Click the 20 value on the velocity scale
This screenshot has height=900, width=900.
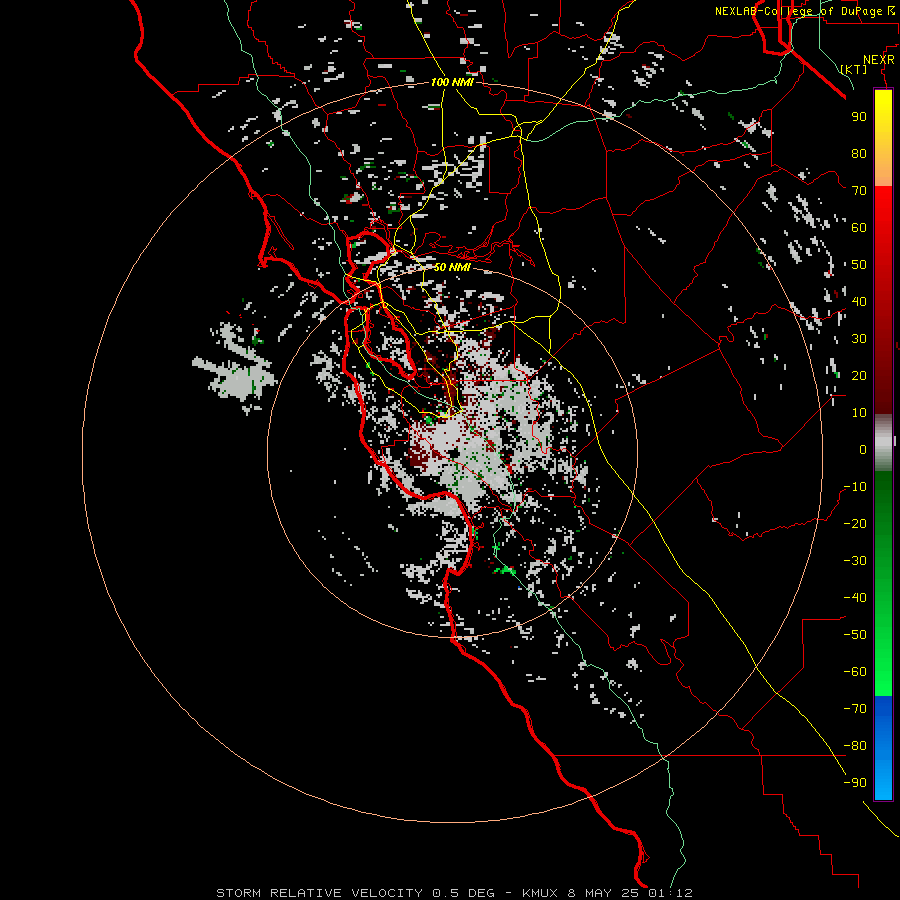pos(859,375)
